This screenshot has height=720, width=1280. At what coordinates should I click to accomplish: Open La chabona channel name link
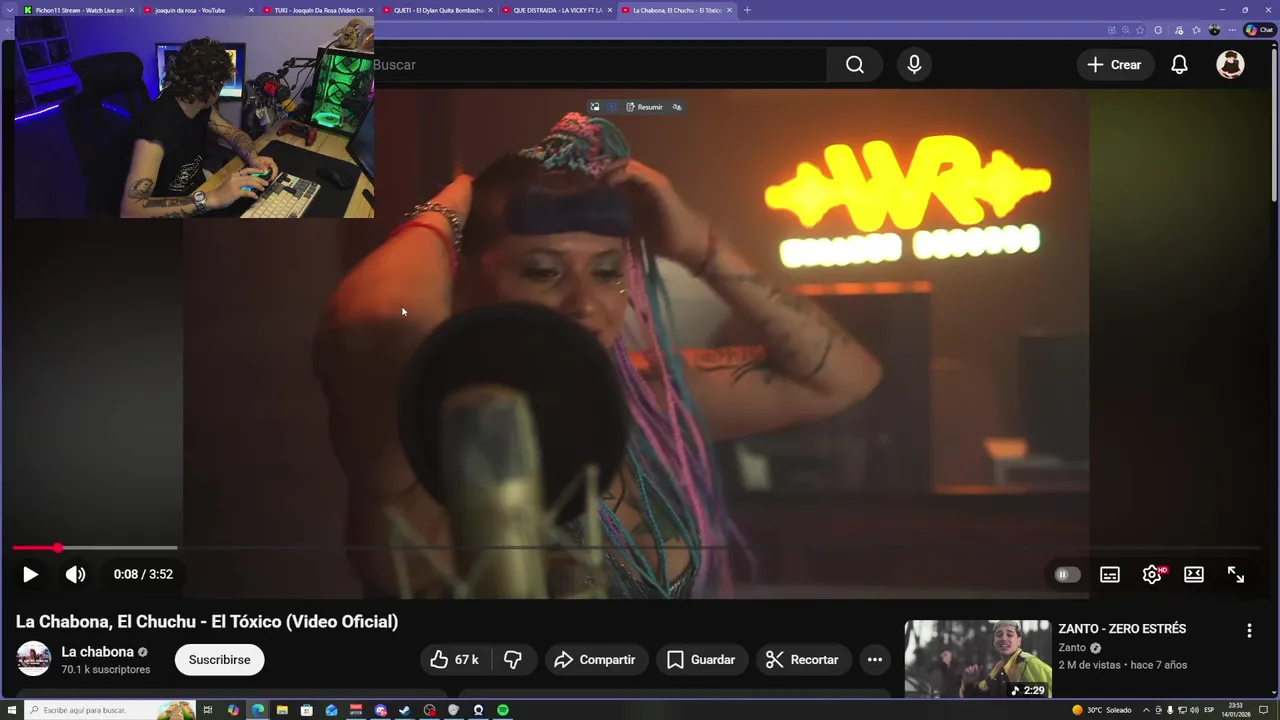click(97, 652)
